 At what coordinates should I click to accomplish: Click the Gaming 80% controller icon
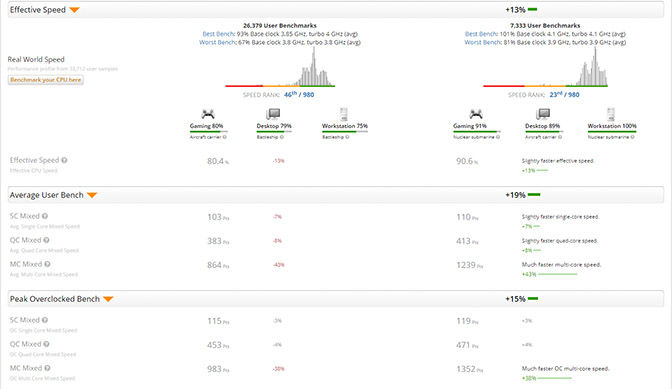tap(208, 114)
